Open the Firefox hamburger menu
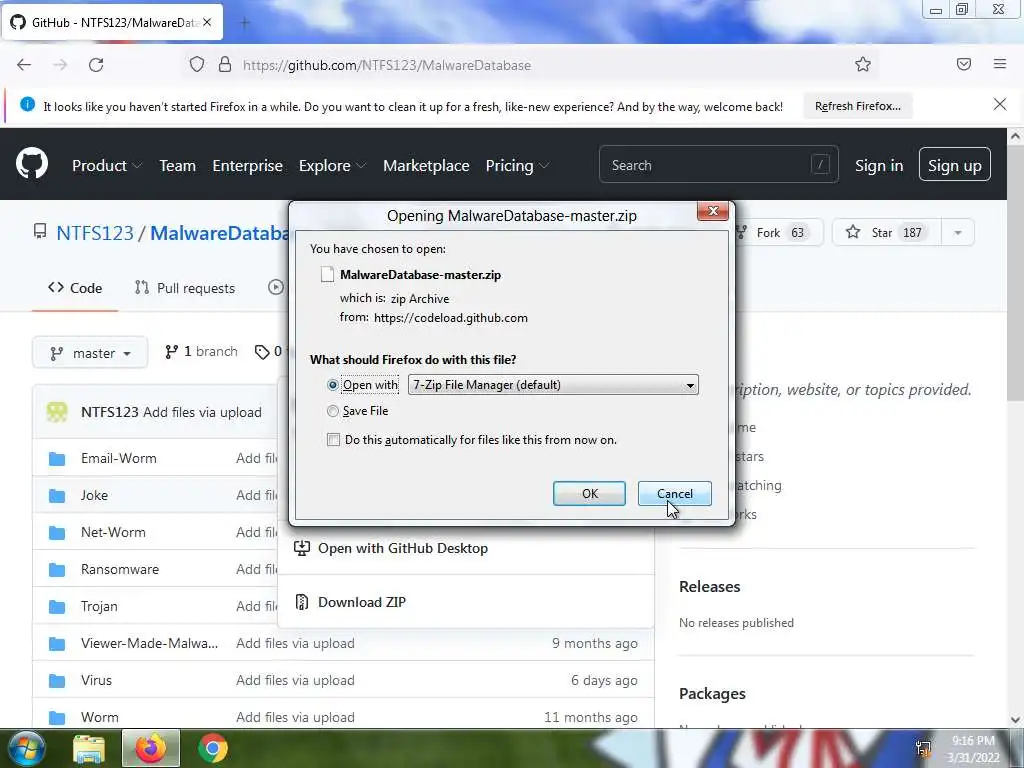 [x=1000, y=64]
